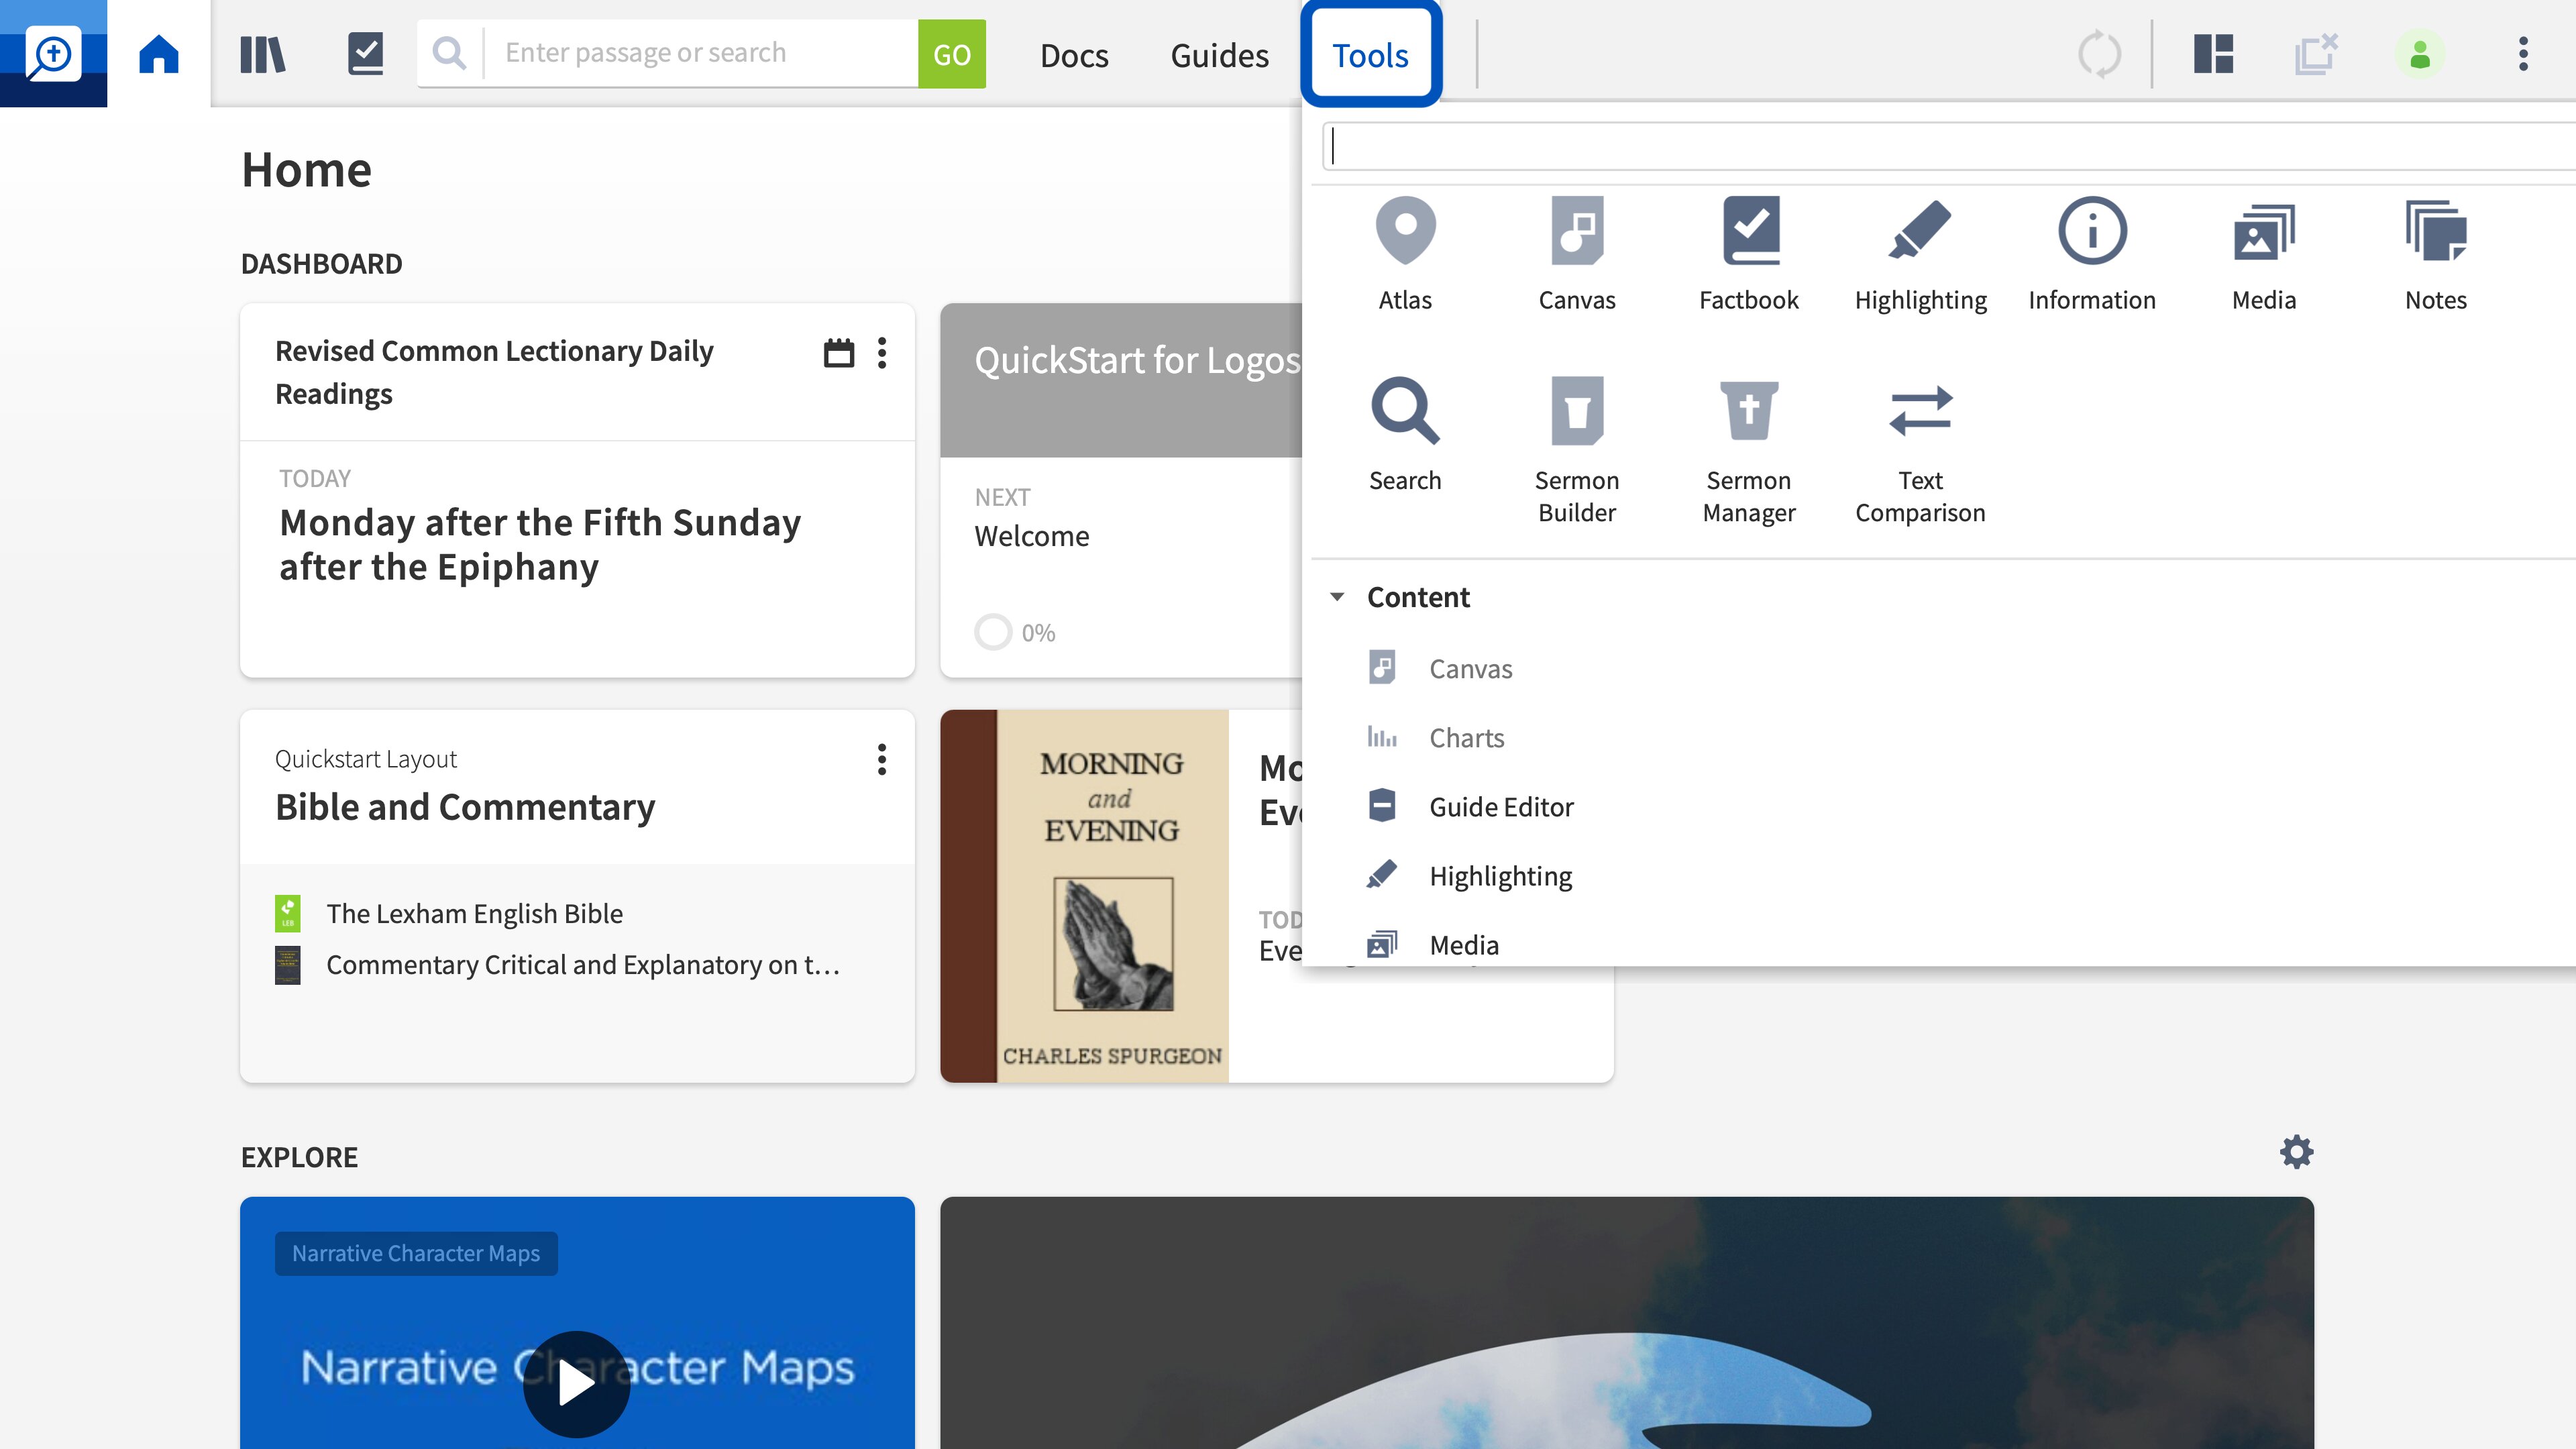Click the Logos app logo icon
The image size is (2576, 1449).
[53, 53]
